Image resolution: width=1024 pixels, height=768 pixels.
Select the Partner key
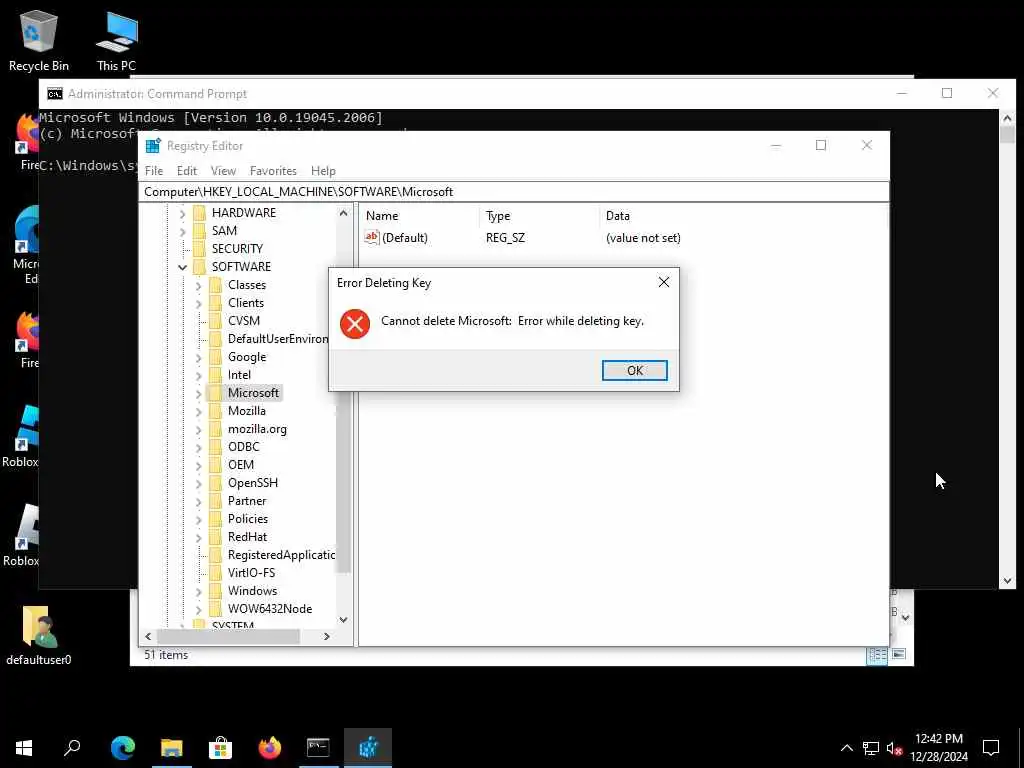point(247,500)
